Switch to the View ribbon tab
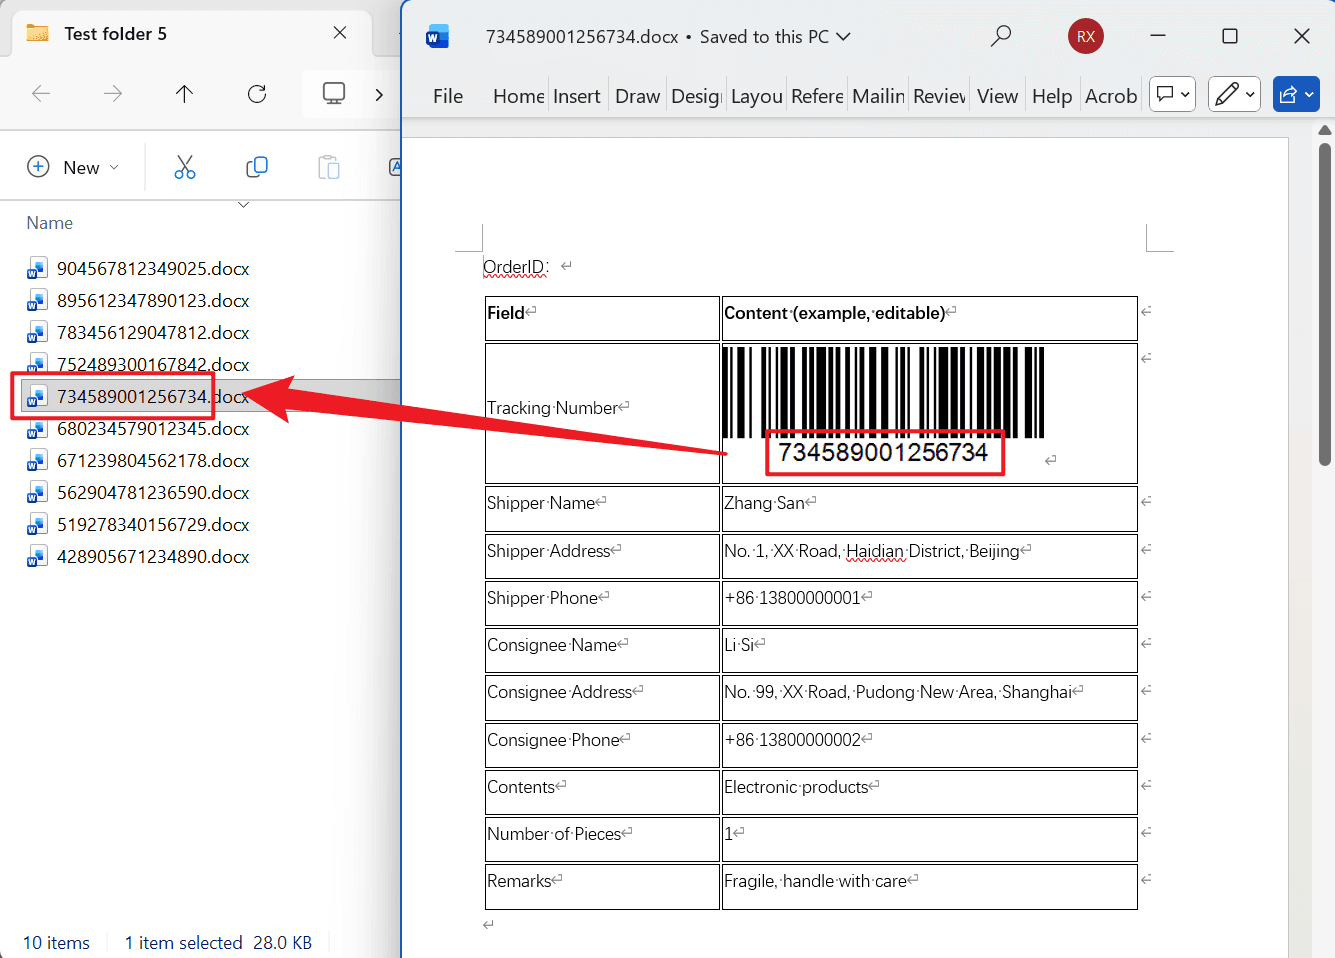1335x958 pixels. point(997,96)
